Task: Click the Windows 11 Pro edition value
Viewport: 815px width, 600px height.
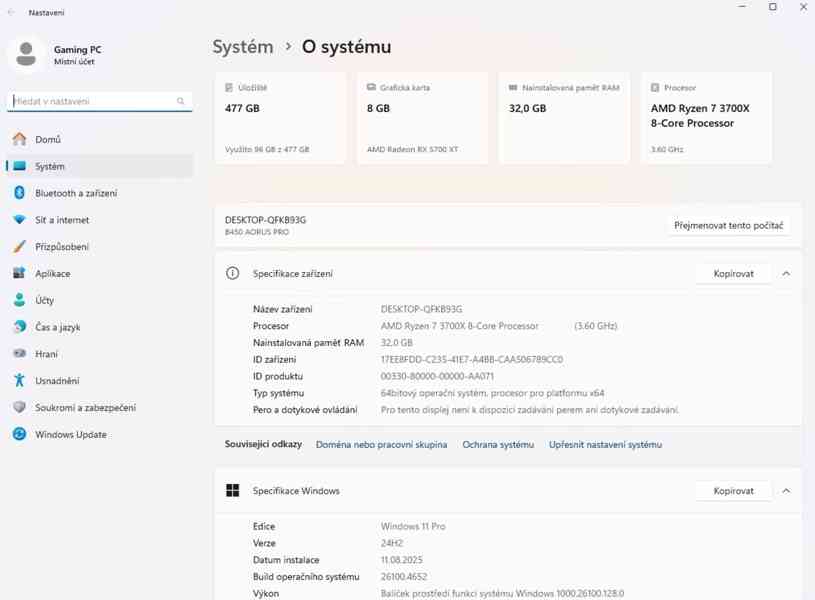Action: [x=413, y=526]
